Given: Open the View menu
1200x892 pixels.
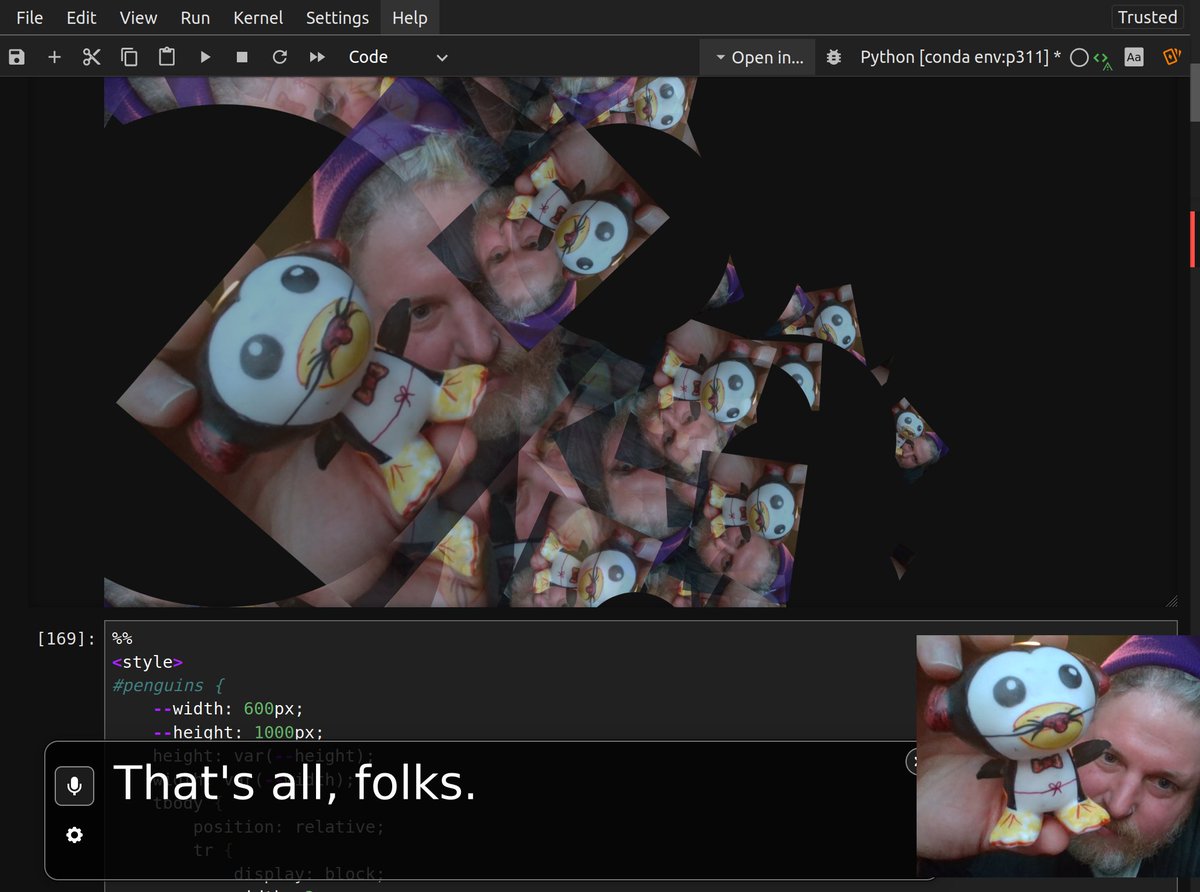Looking at the screenshot, I should (x=138, y=18).
